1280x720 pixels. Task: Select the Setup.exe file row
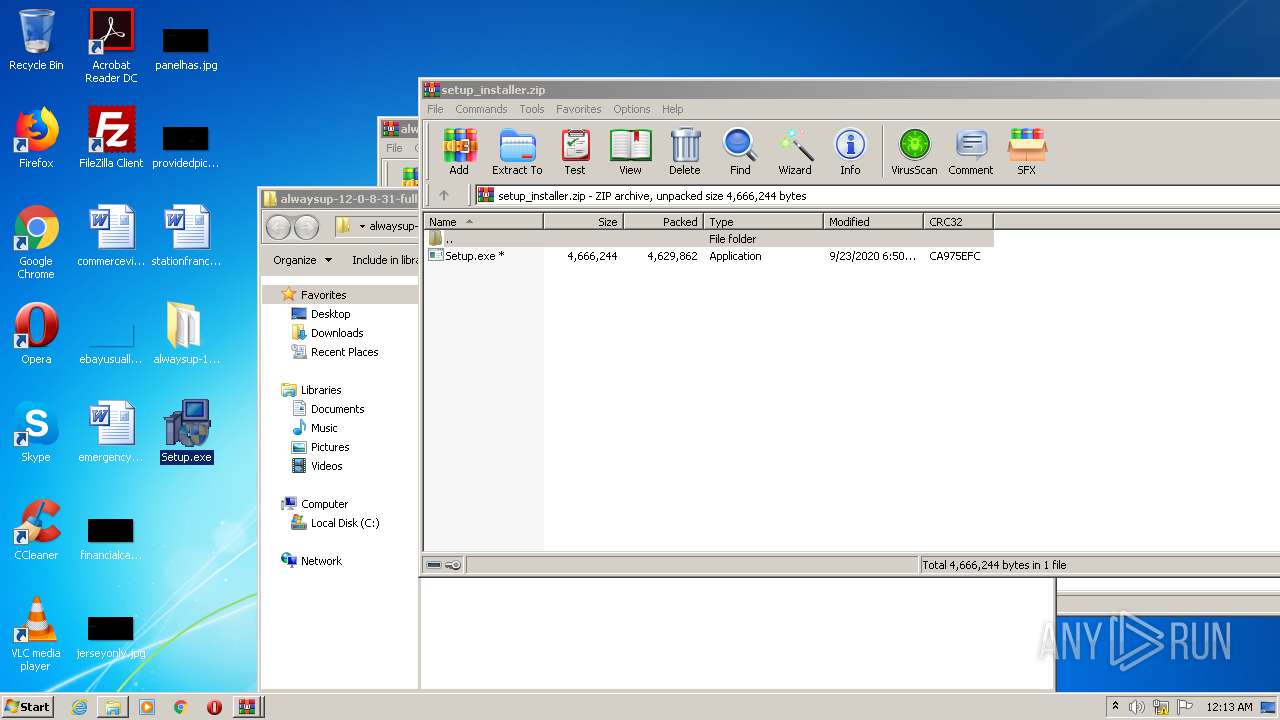coord(475,256)
